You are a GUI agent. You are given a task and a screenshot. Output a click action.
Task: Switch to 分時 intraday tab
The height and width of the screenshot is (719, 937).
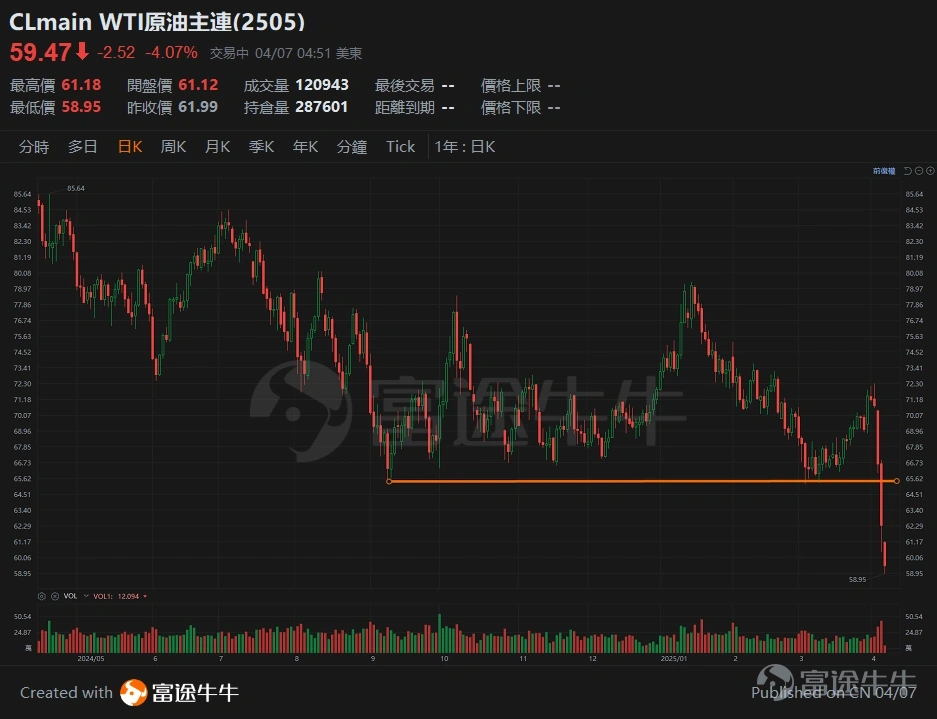click(x=34, y=146)
